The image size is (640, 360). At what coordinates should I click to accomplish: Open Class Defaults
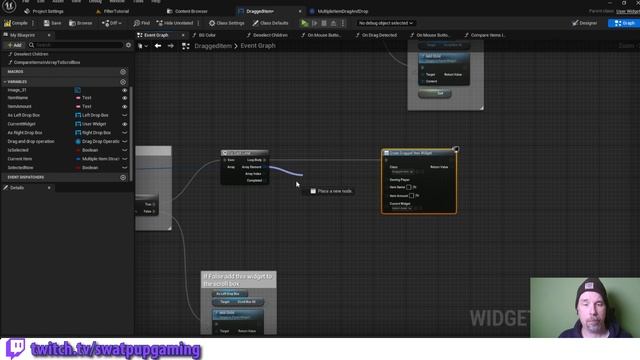coord(270,23)
